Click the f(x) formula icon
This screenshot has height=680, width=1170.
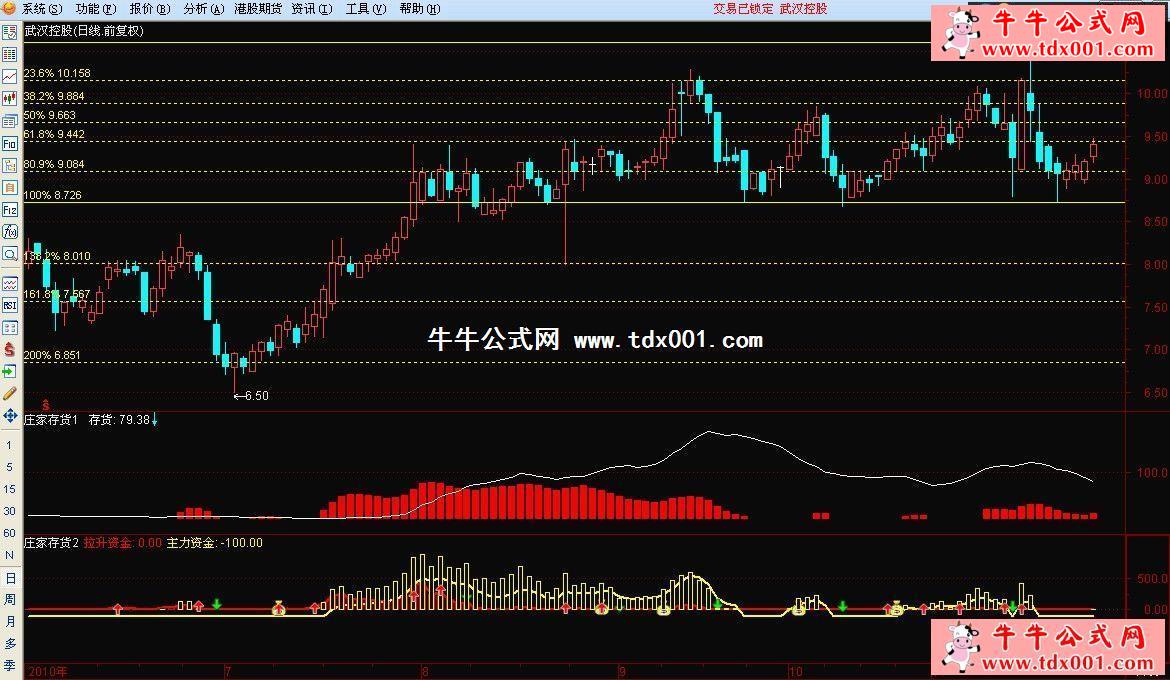point(10,232)
